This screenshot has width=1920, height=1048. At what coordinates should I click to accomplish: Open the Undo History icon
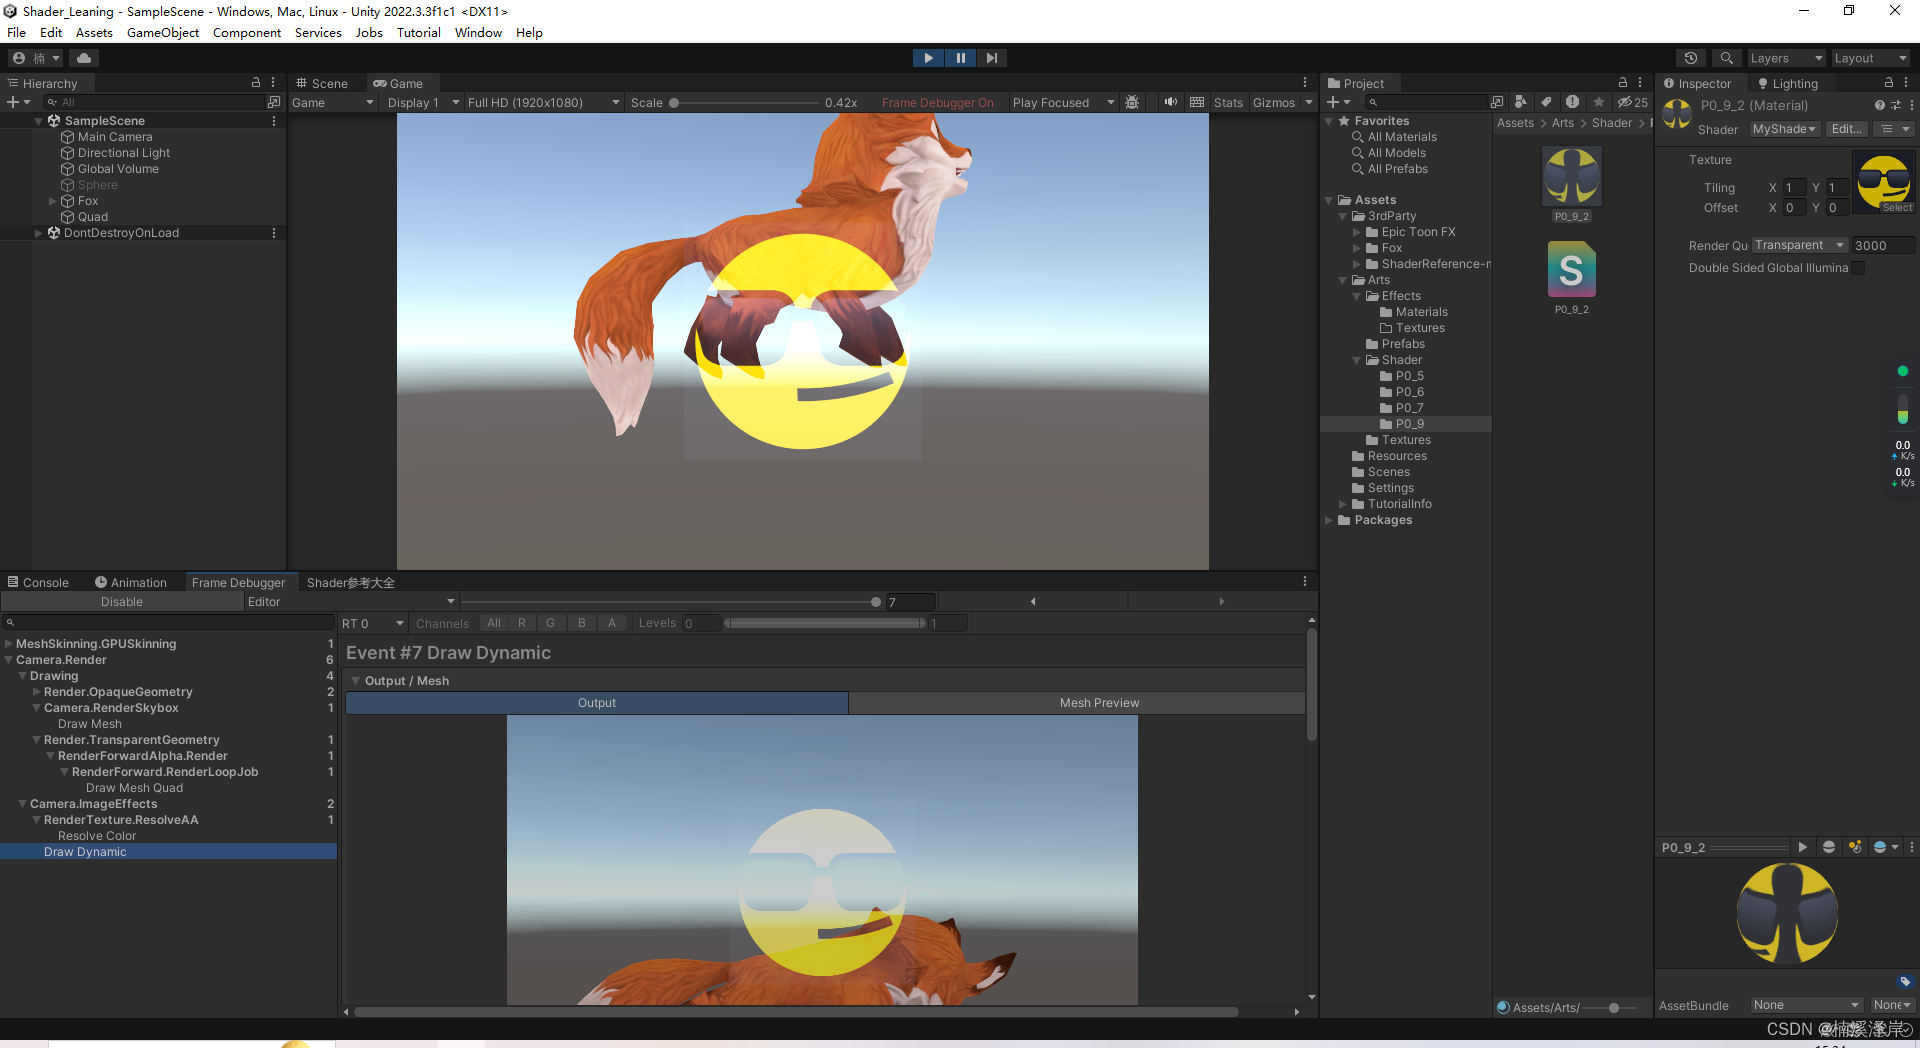(1691, 58)
